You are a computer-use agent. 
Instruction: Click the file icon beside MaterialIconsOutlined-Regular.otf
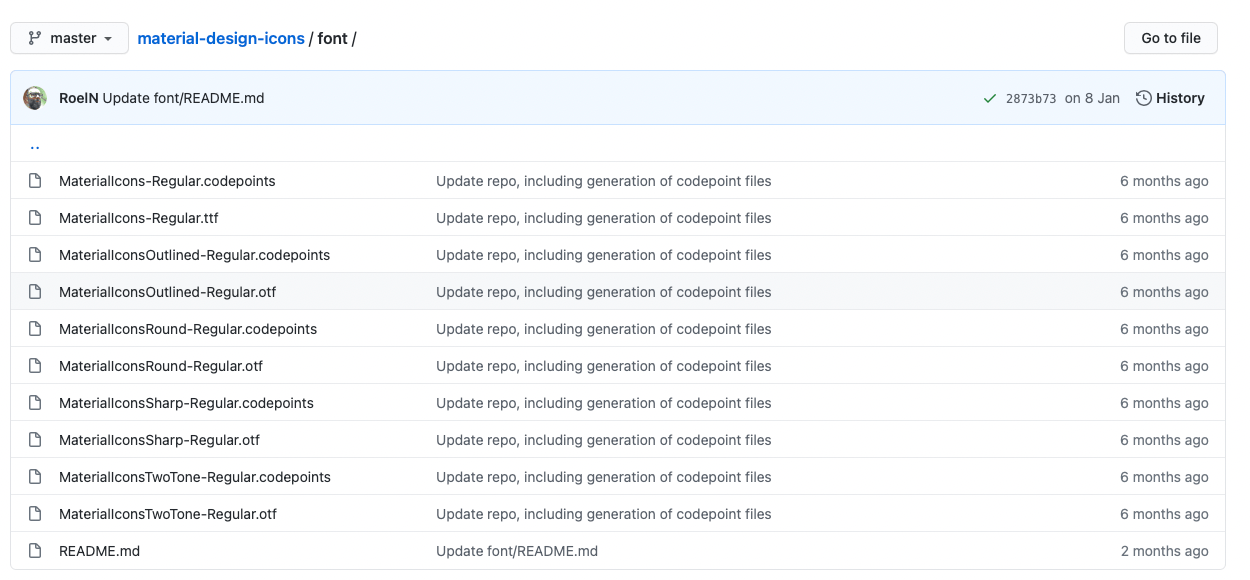coord(35,292)
